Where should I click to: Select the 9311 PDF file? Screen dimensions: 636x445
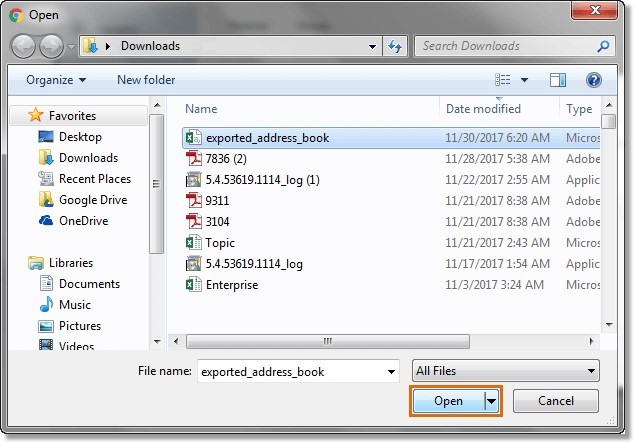pos(391,201)
